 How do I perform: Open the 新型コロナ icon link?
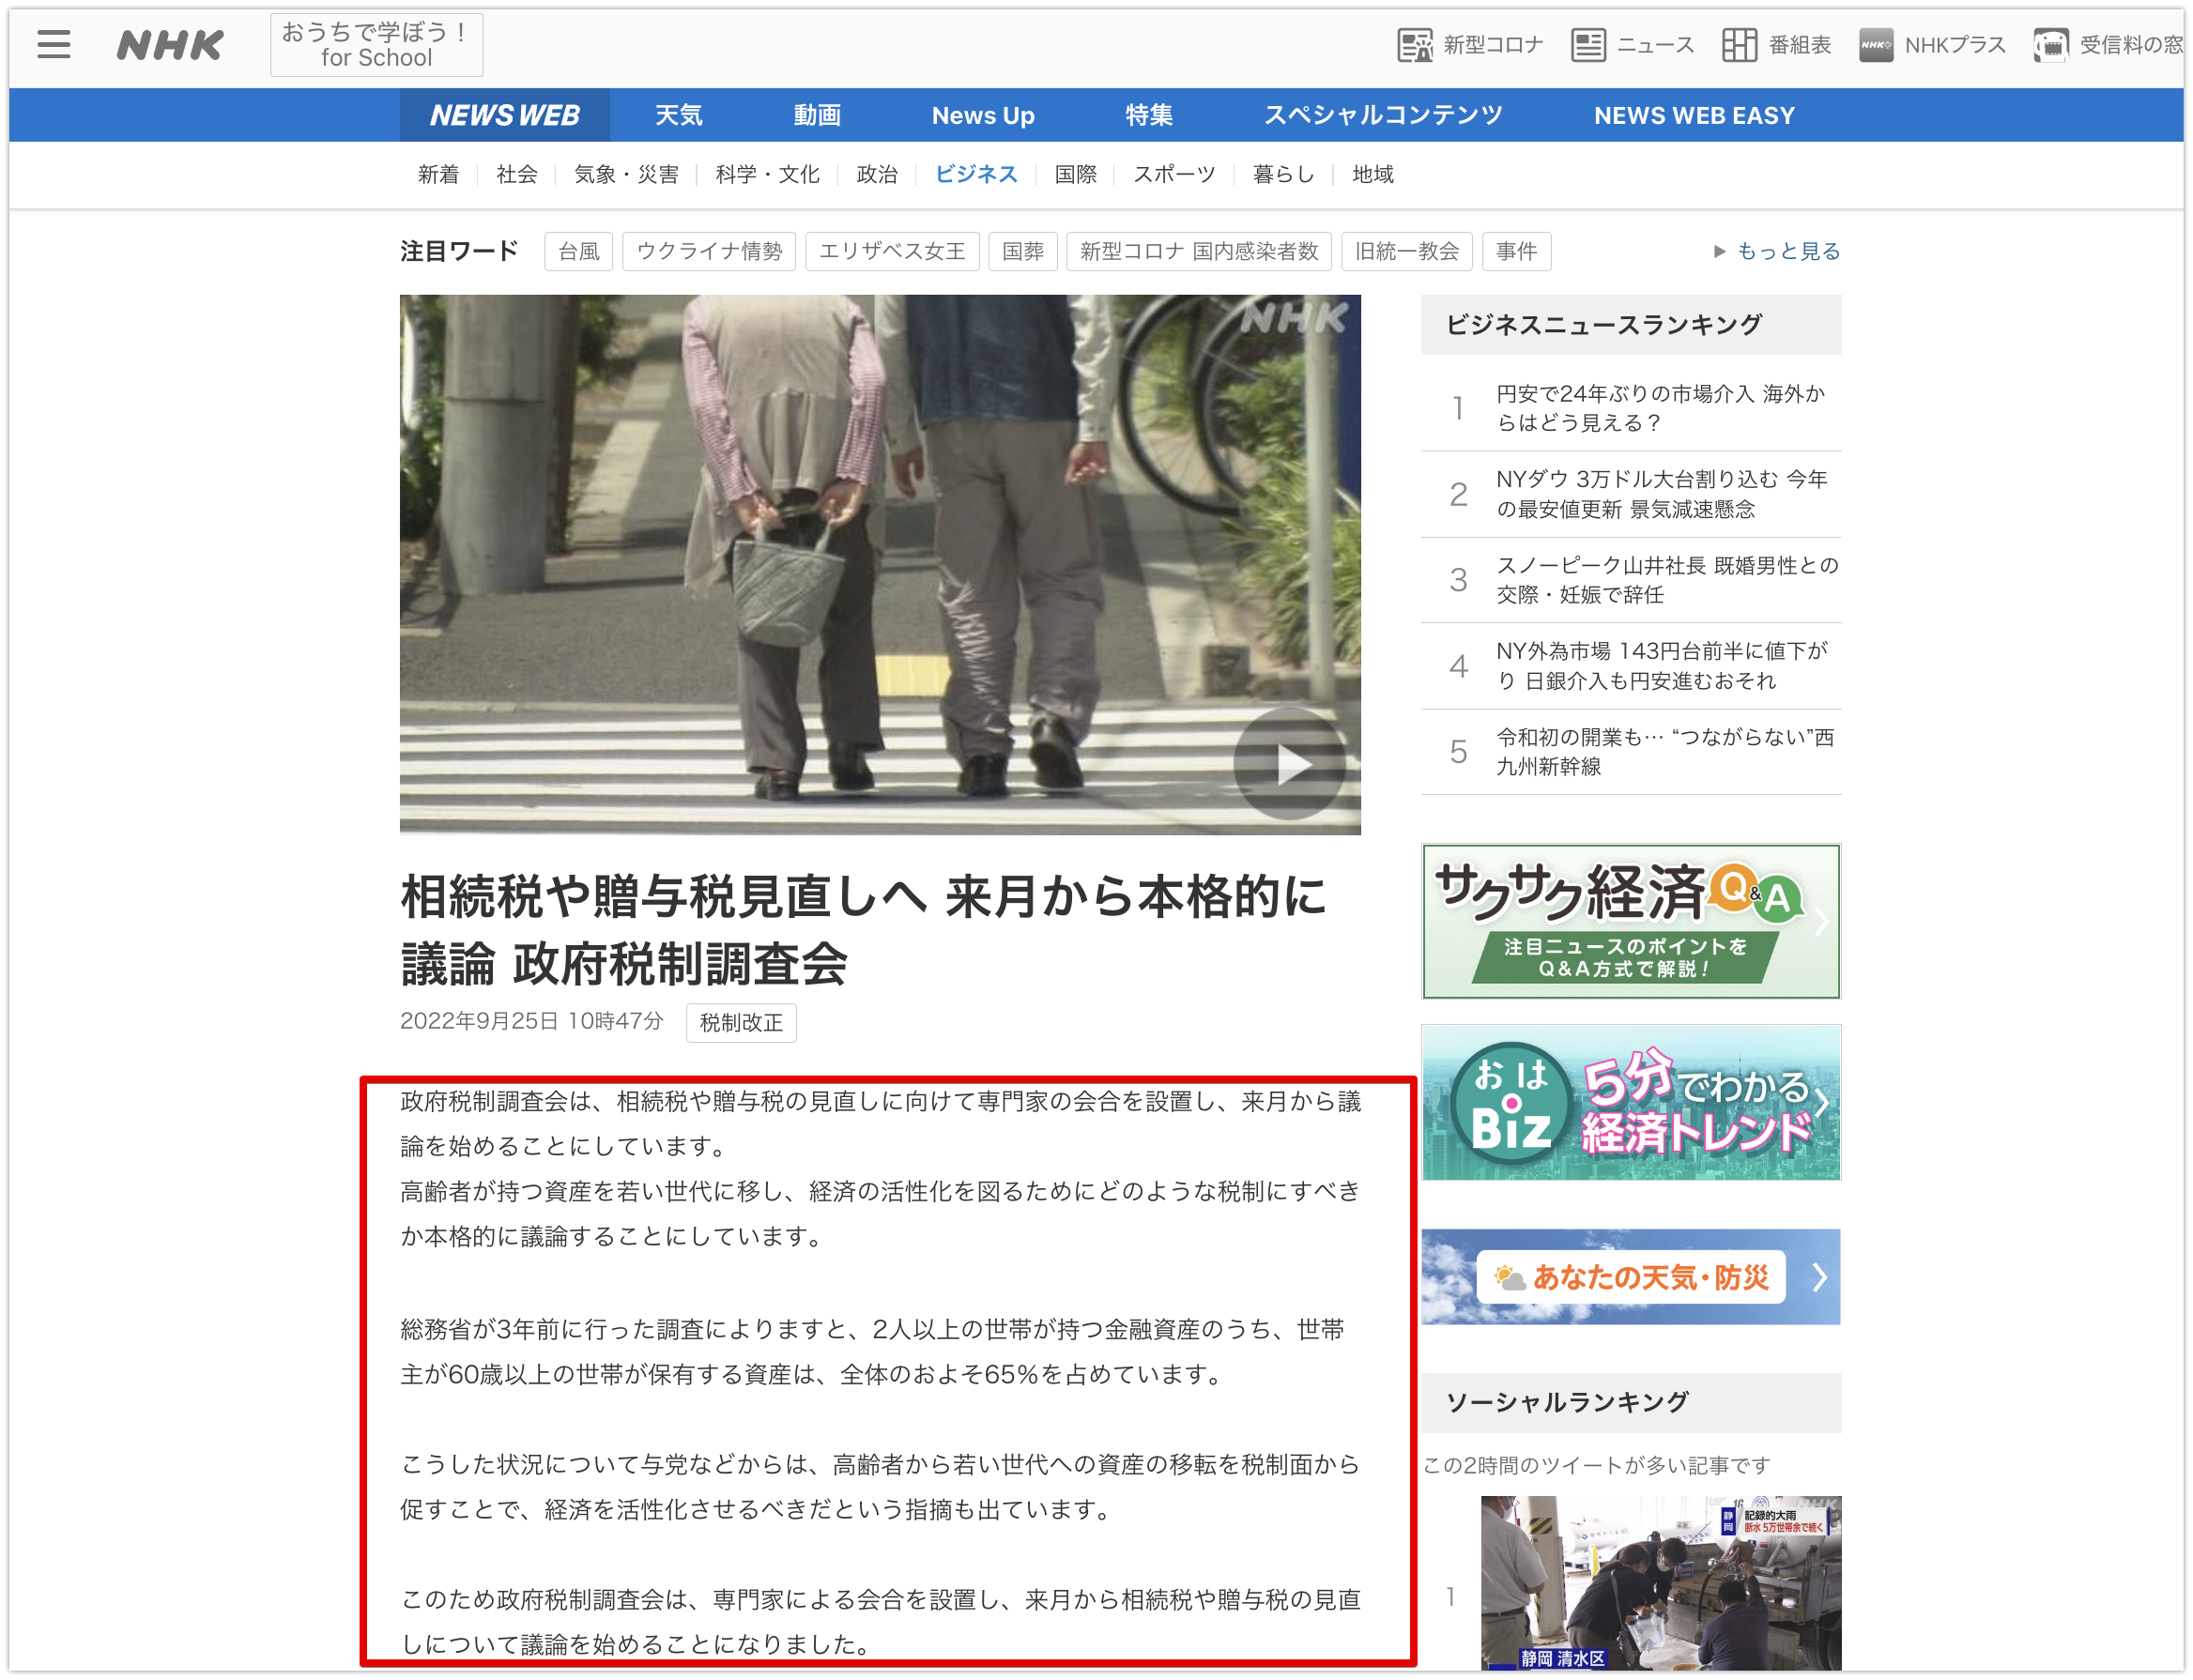point(1470,45)
